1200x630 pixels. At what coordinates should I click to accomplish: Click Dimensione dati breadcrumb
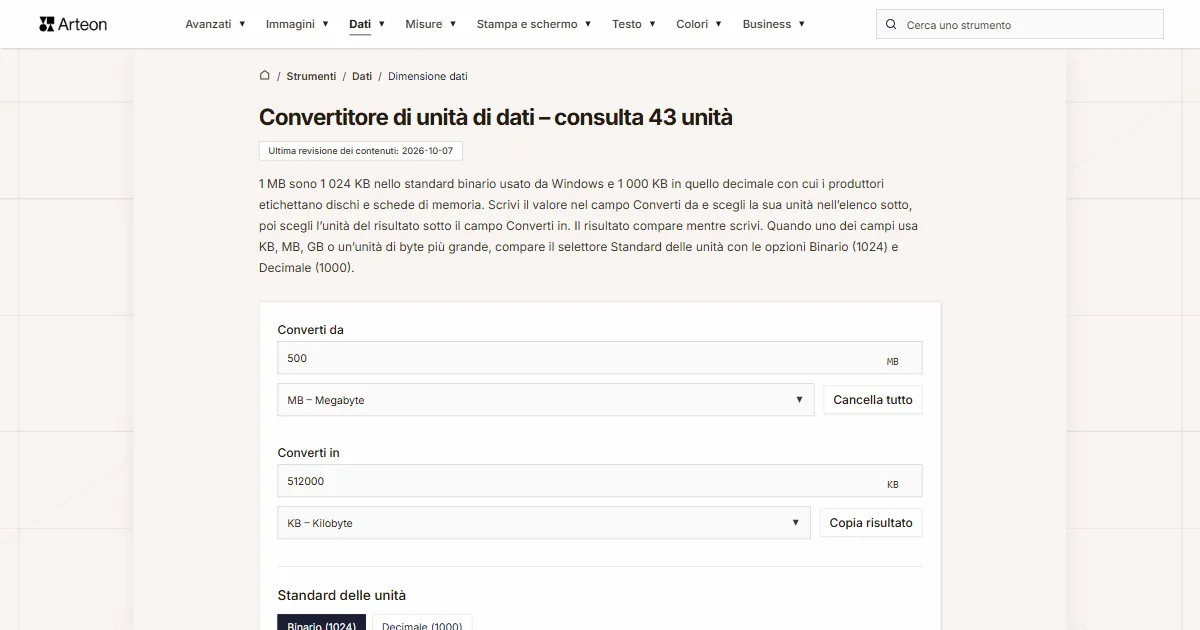tap(428, 76)
